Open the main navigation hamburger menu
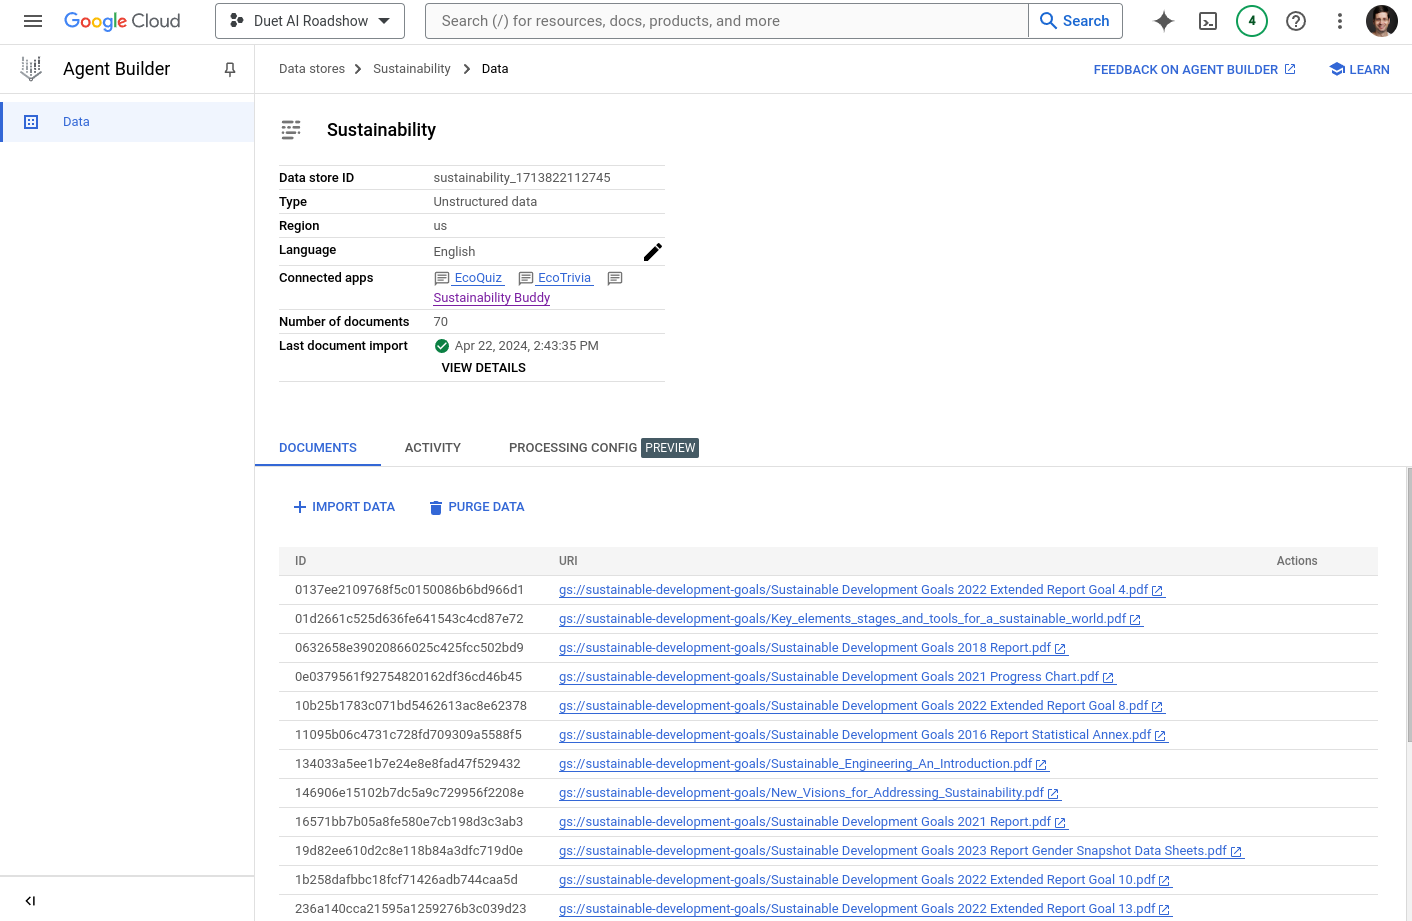Image resolution: width=1412 pixels, height=921 pixels. point(33,21)
